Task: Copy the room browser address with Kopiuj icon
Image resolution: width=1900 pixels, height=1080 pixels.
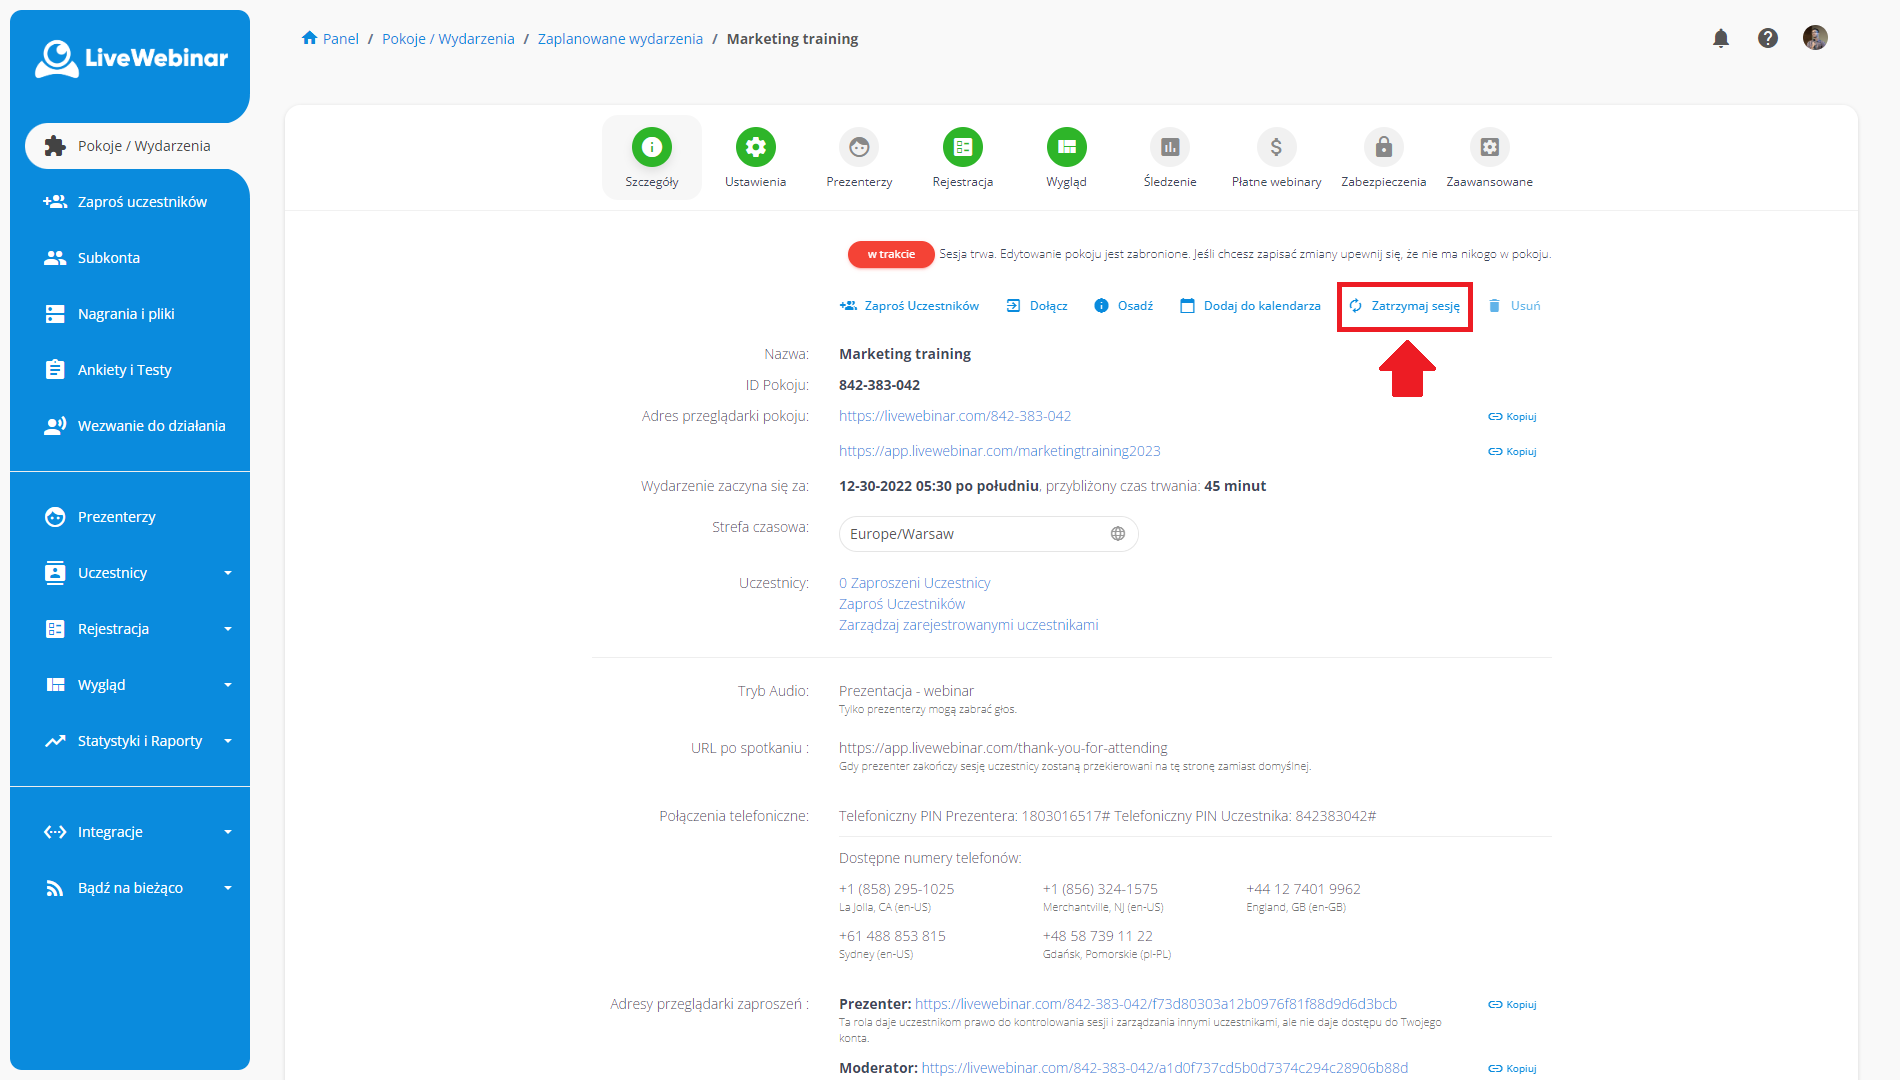Action: tap(1511, 416)
